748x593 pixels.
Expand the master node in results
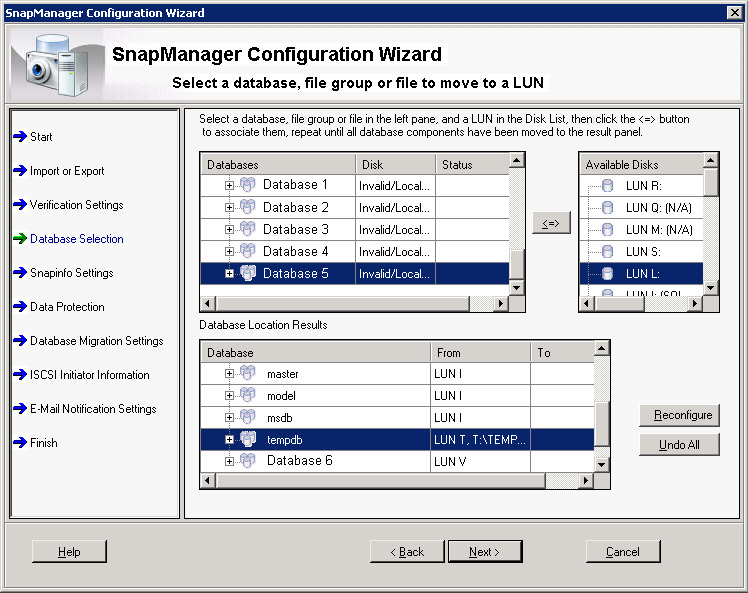point(229,374)
